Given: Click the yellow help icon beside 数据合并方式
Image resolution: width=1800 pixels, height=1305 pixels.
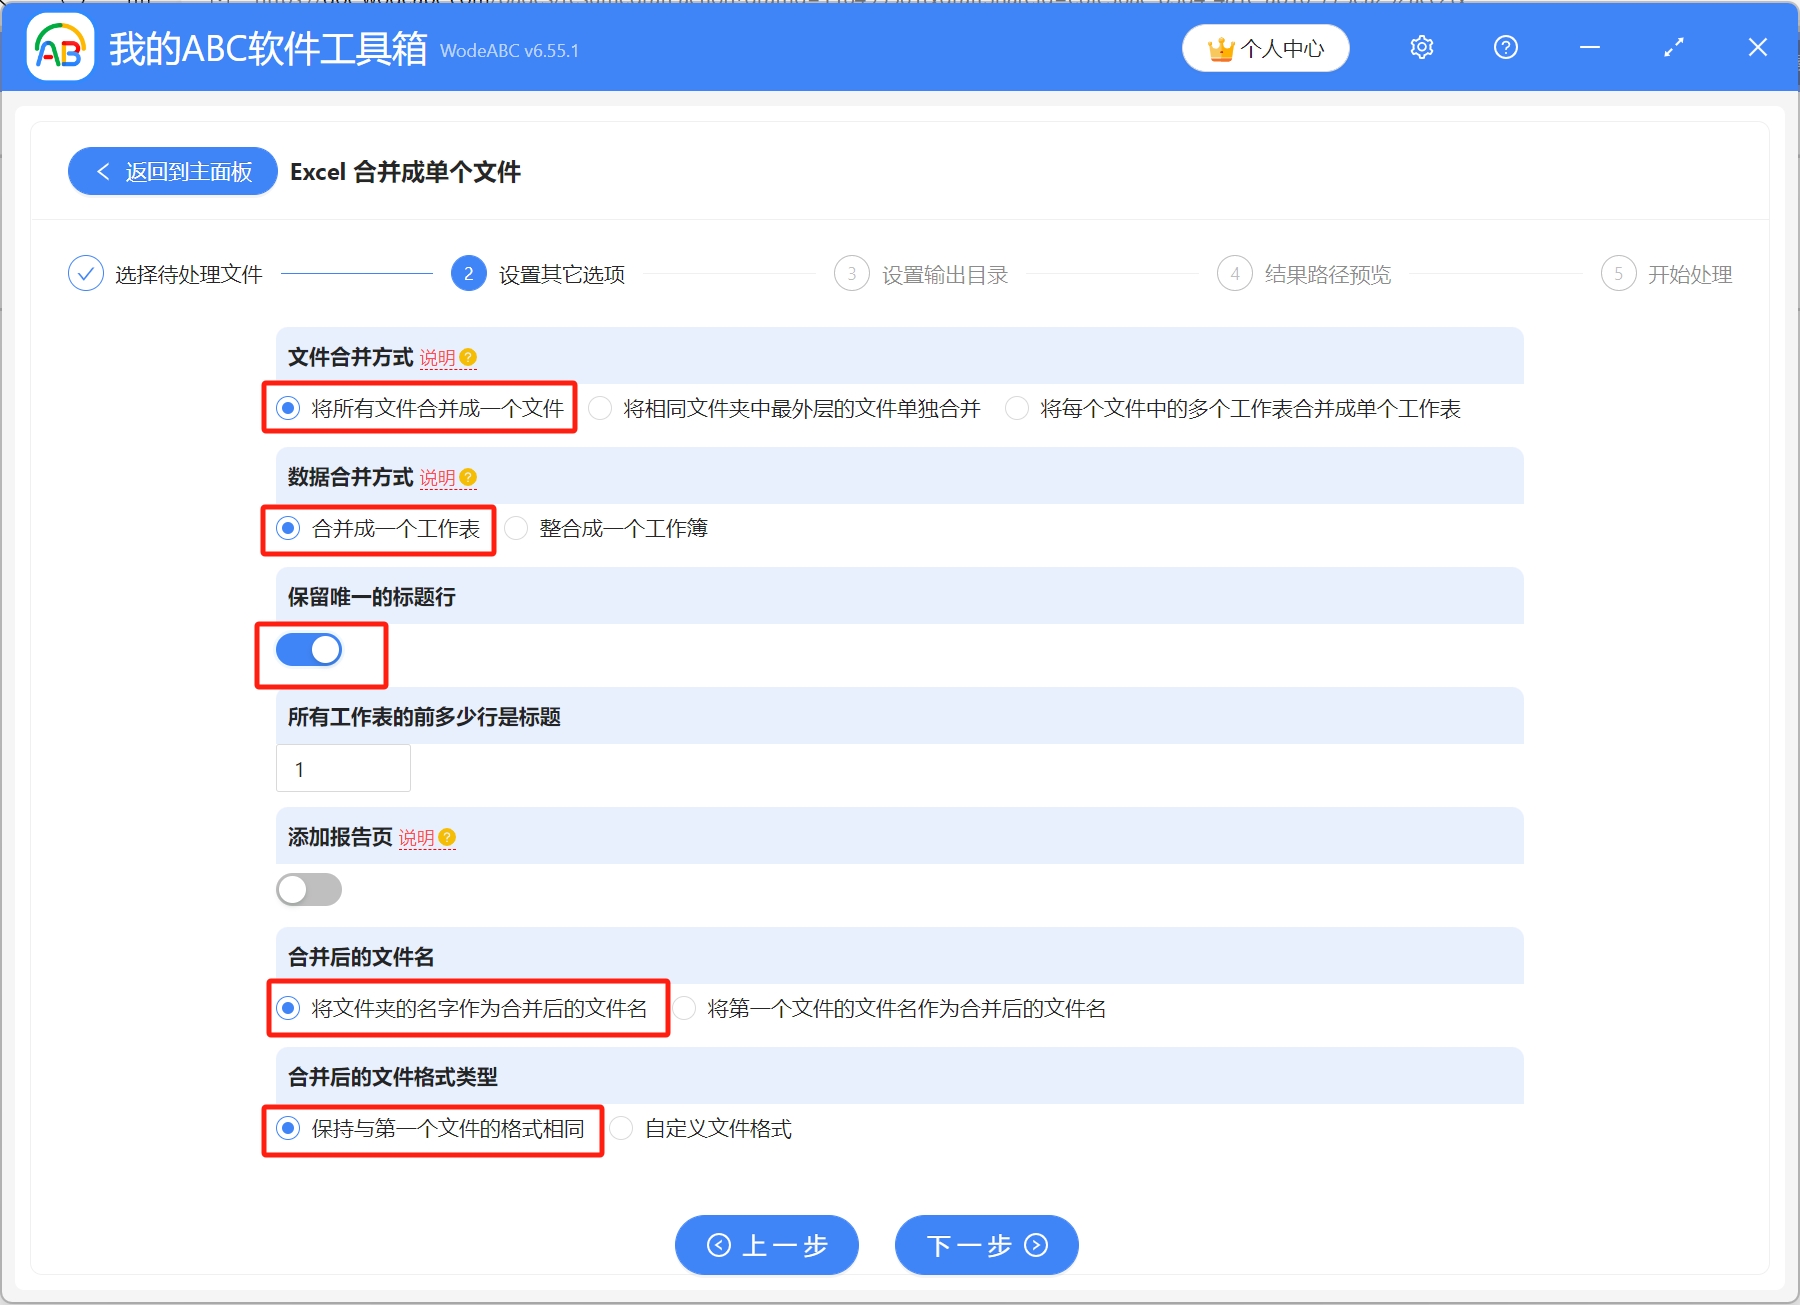Looking at the screenshot, I should point(467,477).
